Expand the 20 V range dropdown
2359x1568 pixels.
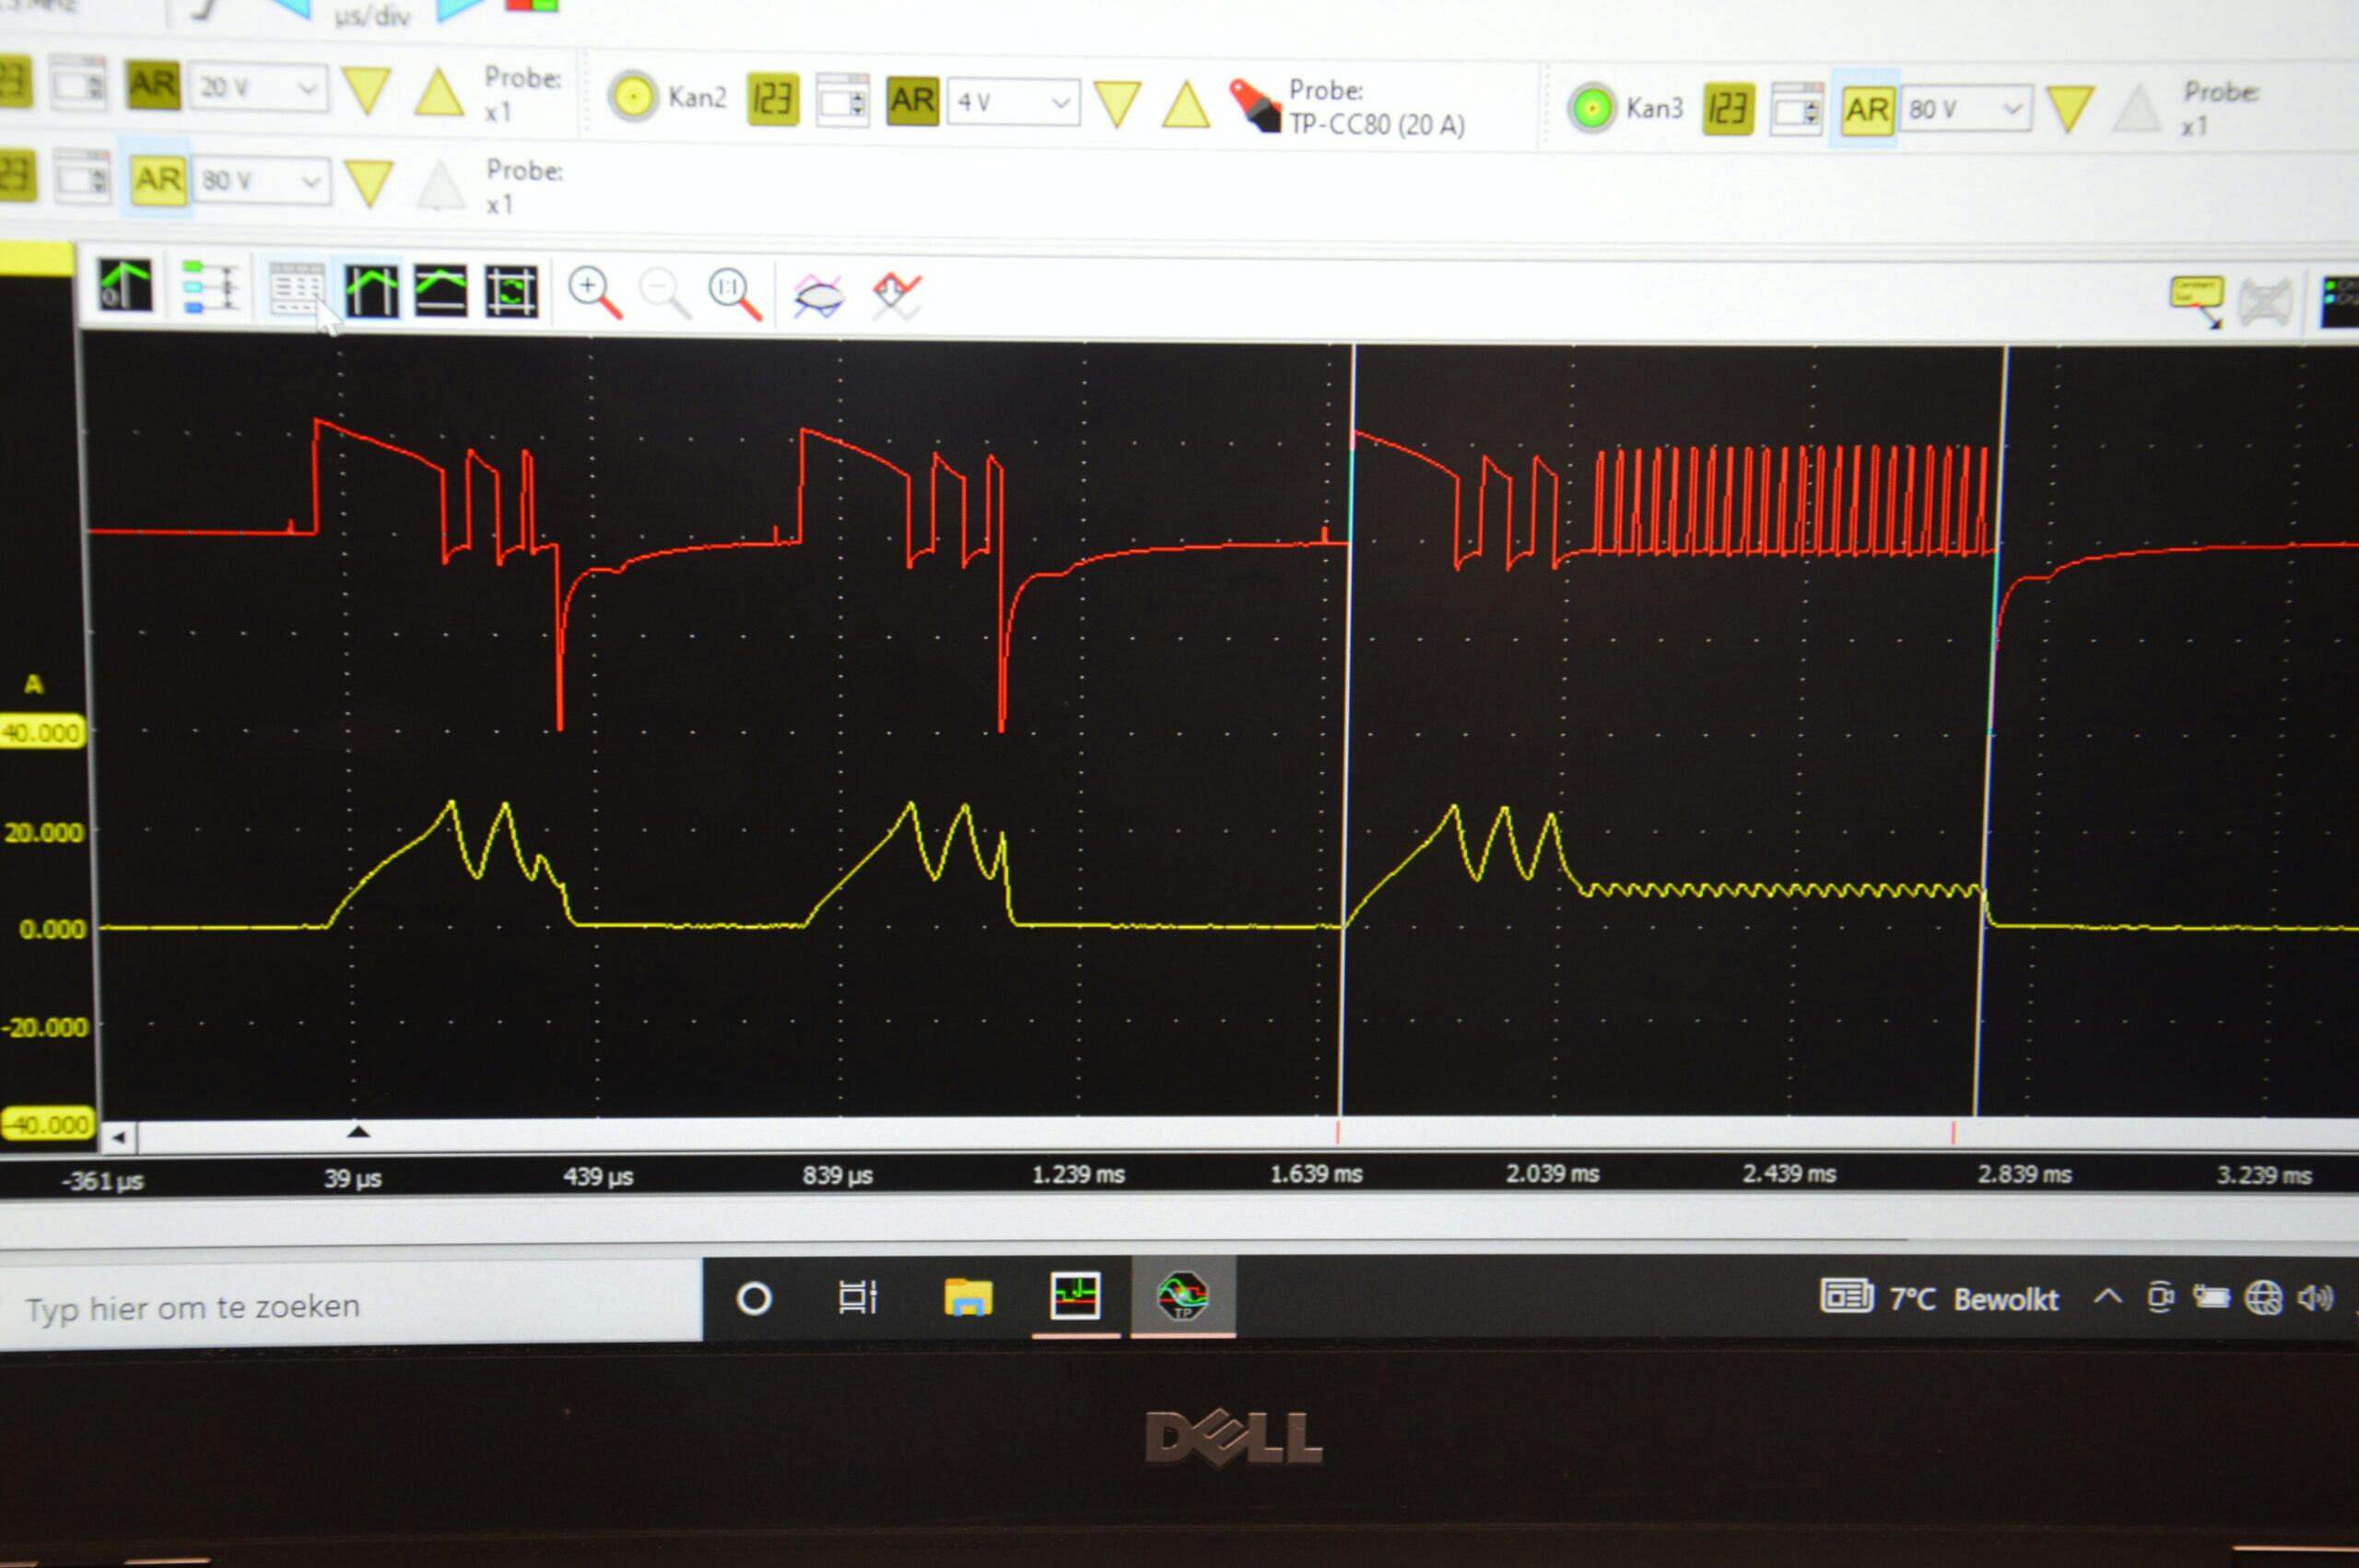point(259,88)
